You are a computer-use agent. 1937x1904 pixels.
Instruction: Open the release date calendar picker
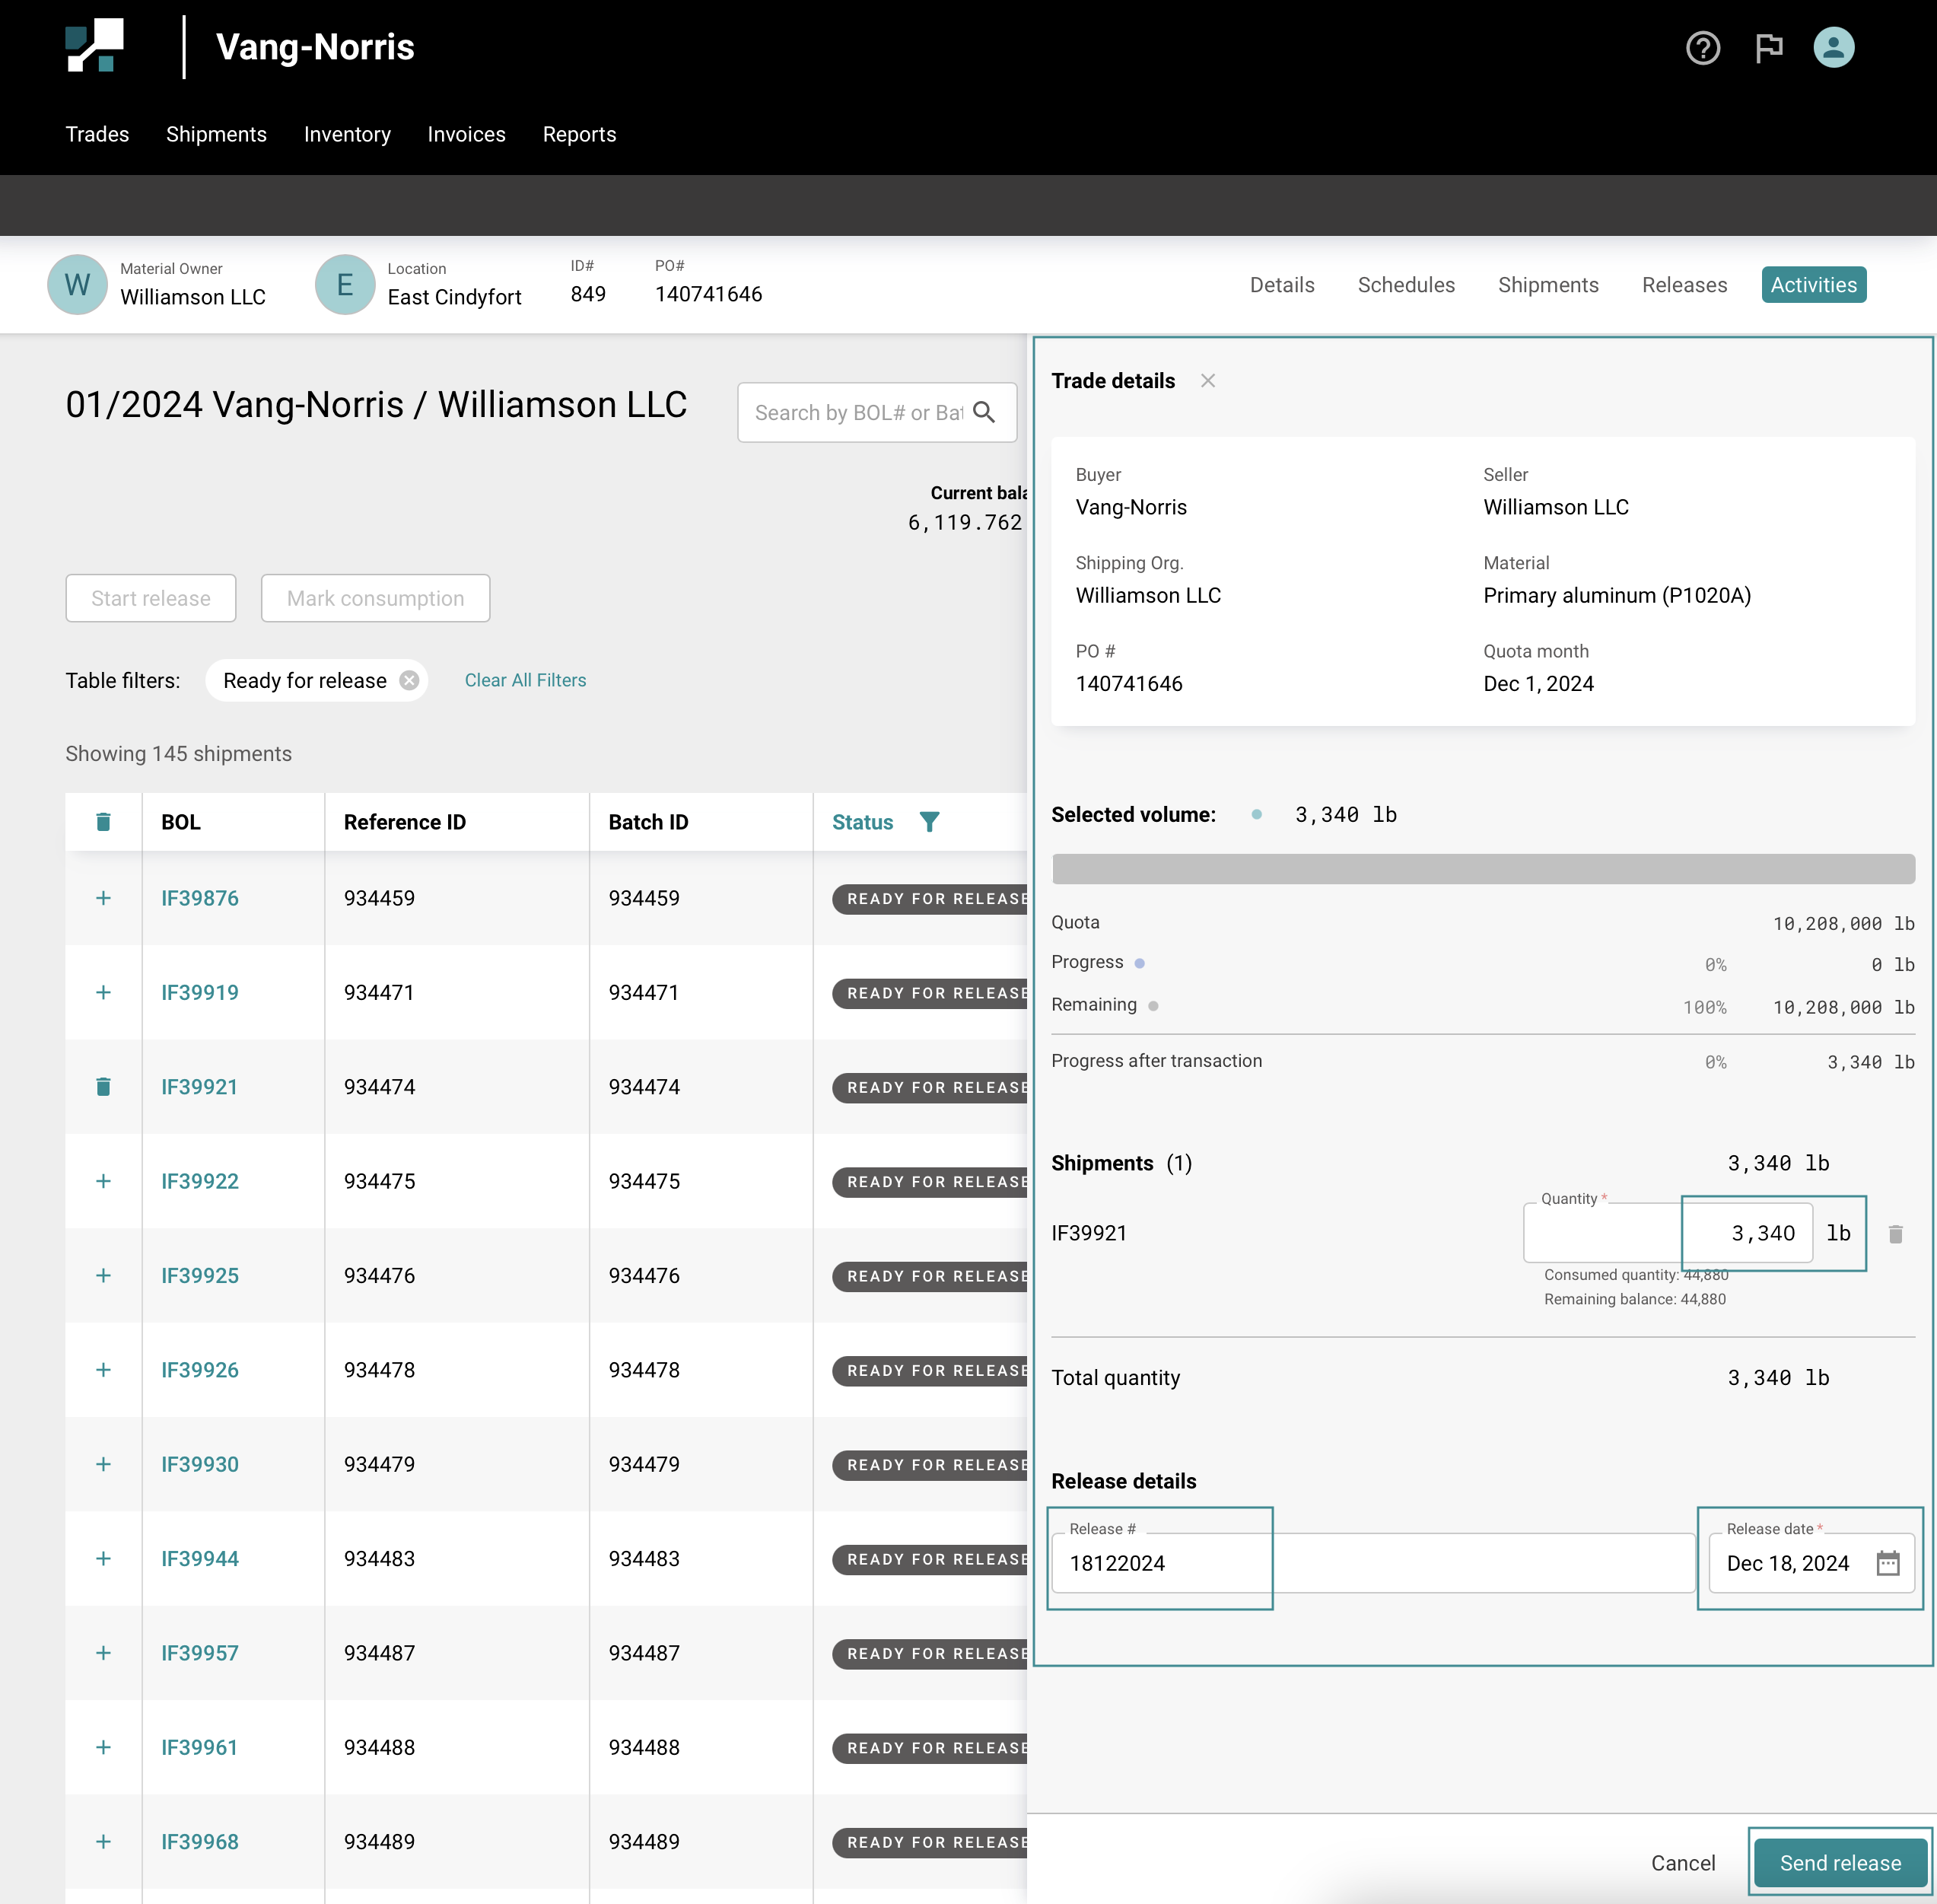[x=1887, y=1563]
